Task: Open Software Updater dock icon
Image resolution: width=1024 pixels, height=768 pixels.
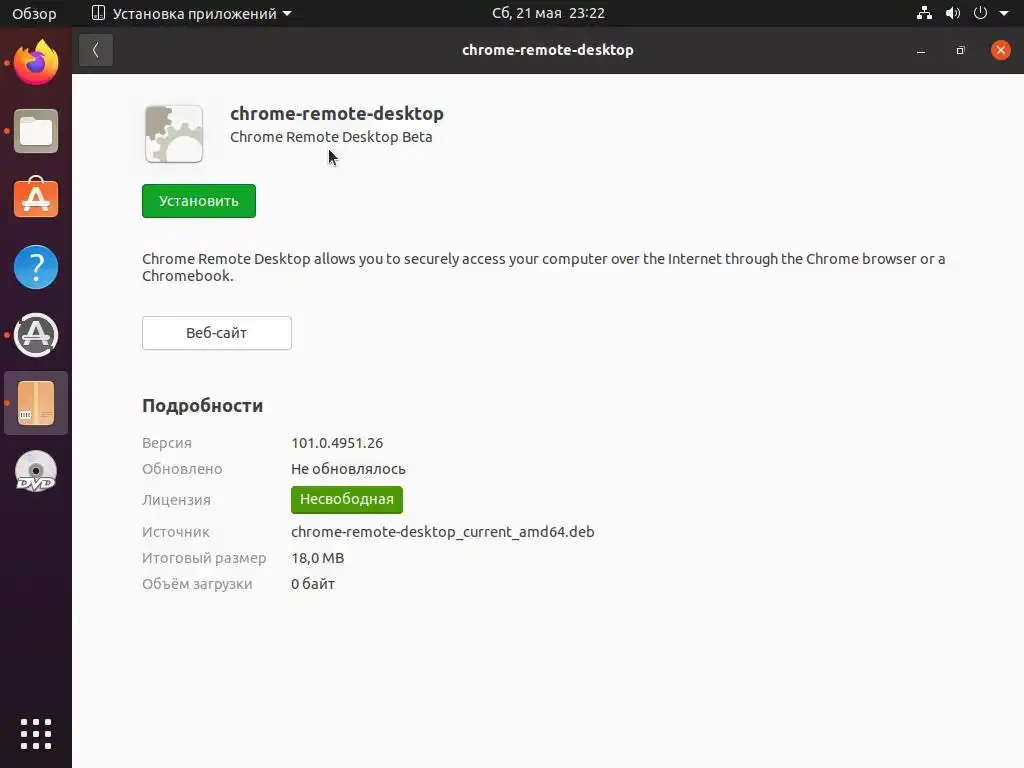Action: 36,335
